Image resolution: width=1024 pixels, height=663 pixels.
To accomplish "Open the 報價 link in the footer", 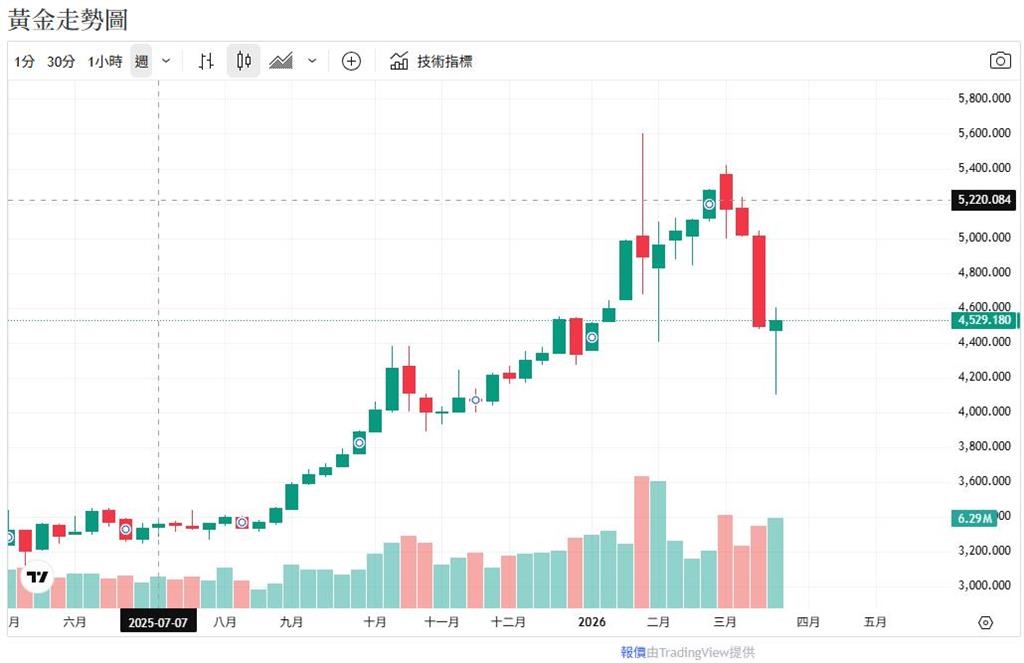I will (x=632, y=652).
